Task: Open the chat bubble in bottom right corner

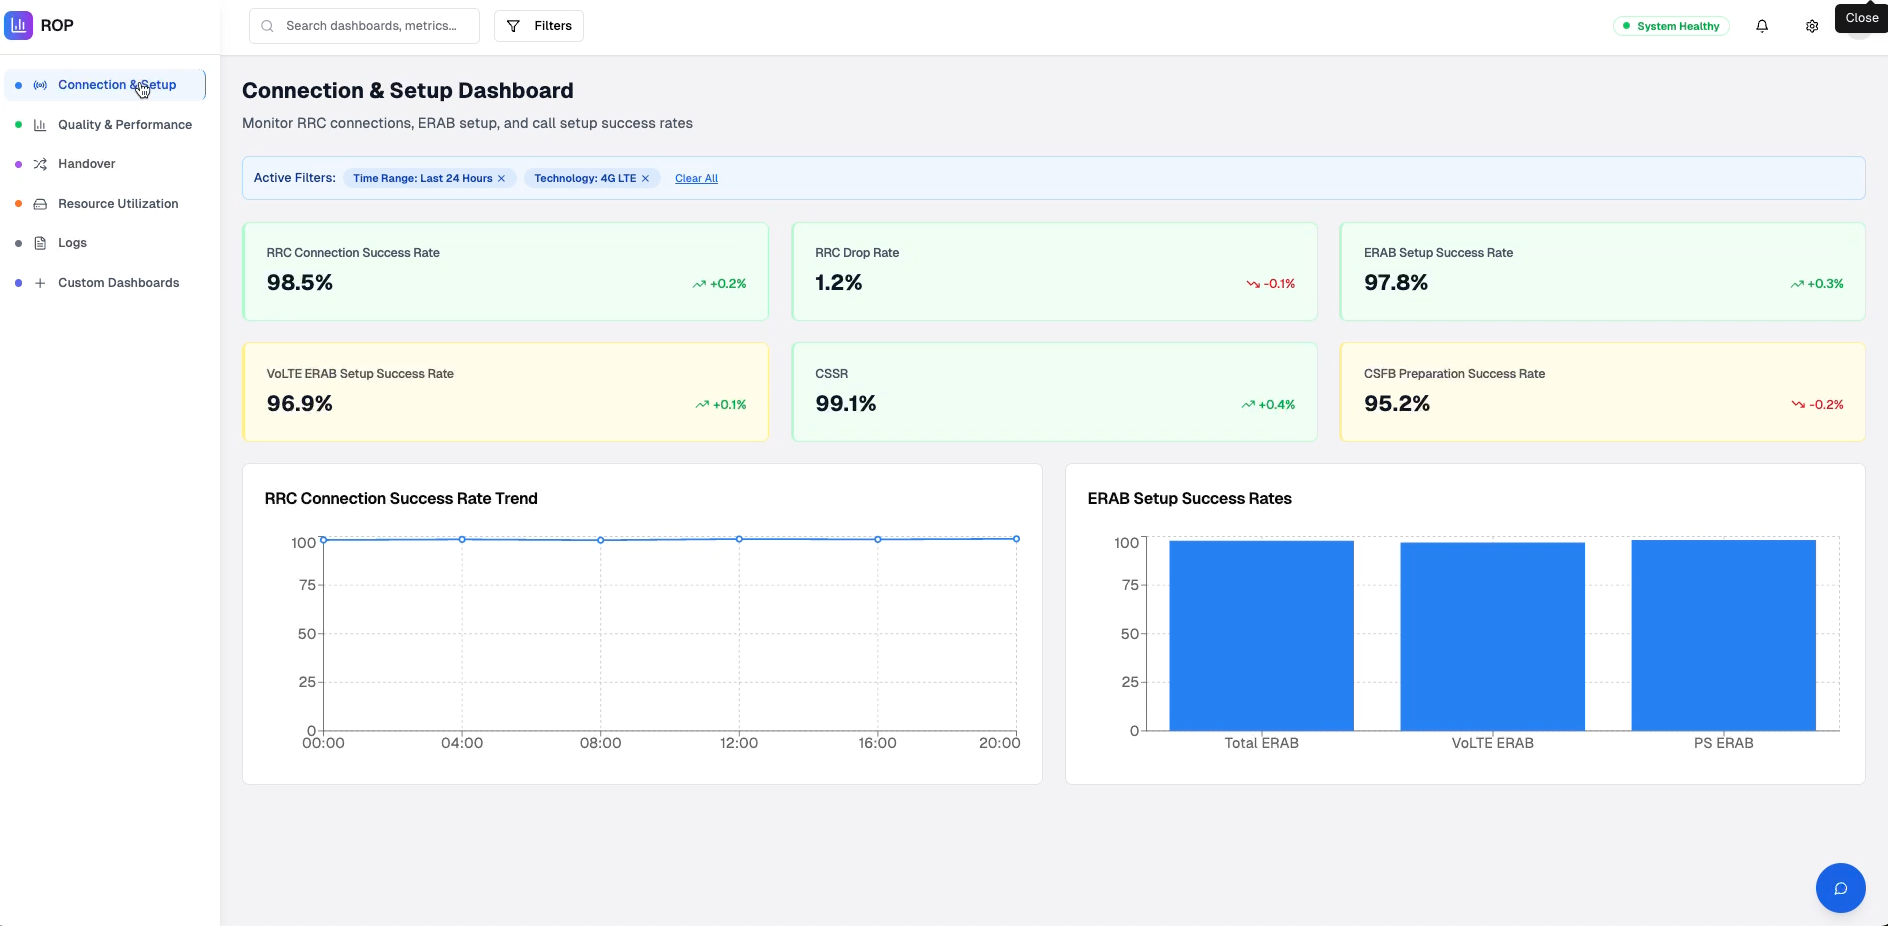Action: pyautogui.click(x=1840, y=888)
